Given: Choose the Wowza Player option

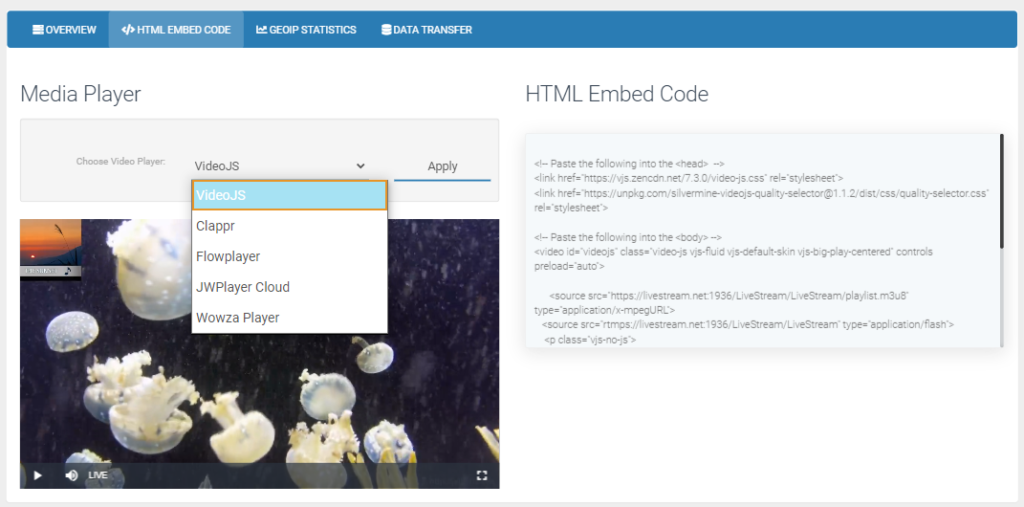Looking at the screenshot, I should pos(289,318).
